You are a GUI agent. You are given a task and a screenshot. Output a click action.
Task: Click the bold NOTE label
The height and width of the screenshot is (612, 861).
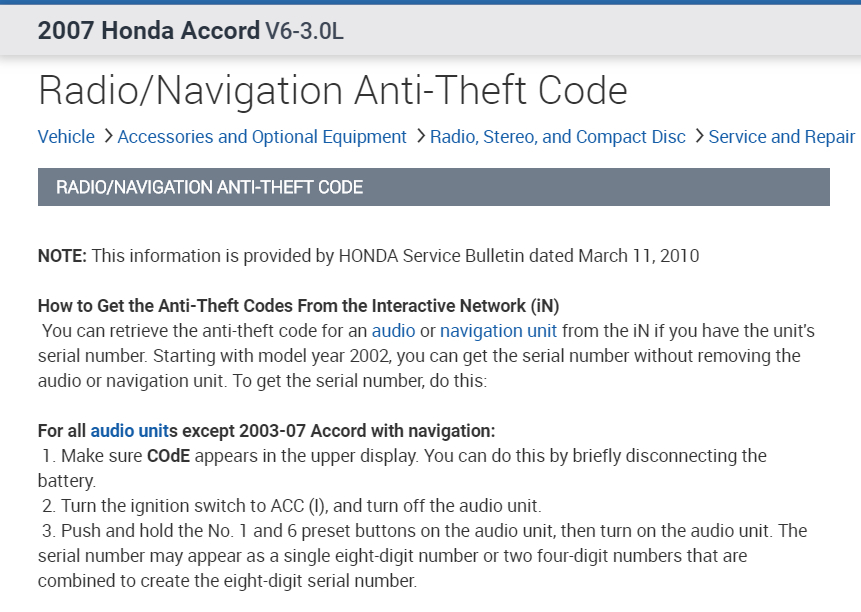pyautogui.click(x=62, y=256)
